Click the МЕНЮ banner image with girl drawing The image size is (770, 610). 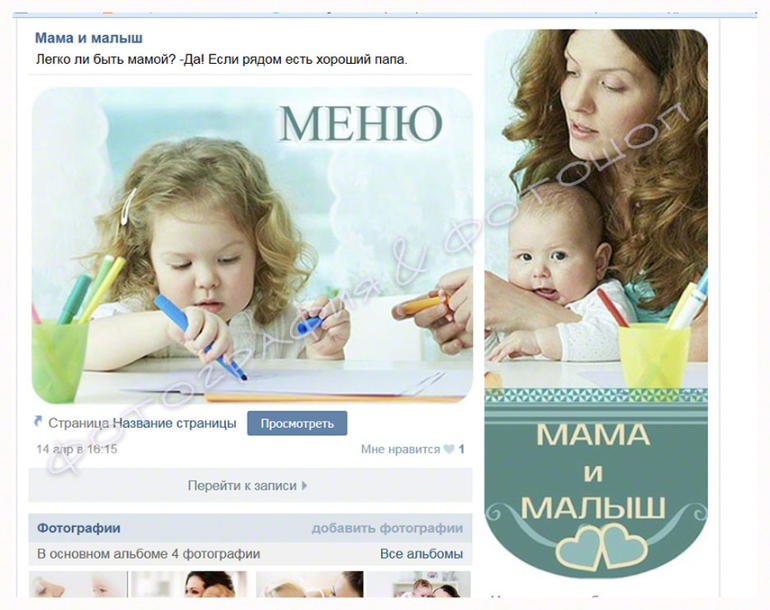click(252, 245)
